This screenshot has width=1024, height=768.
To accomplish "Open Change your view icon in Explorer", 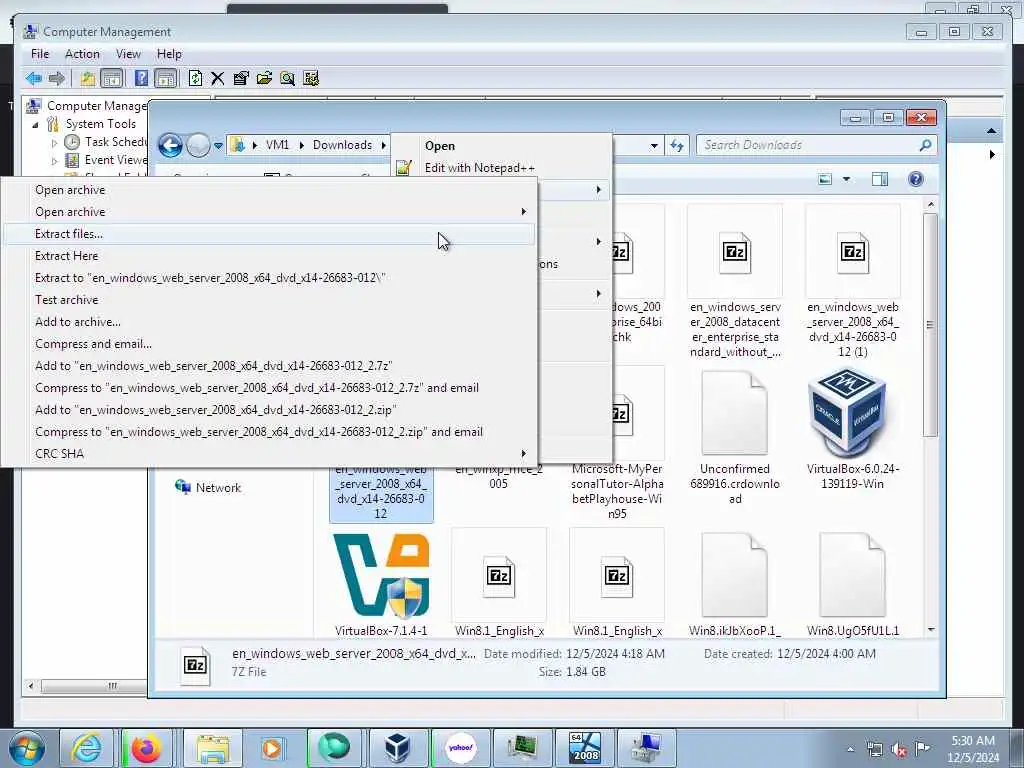I will [x=825, y=179].
